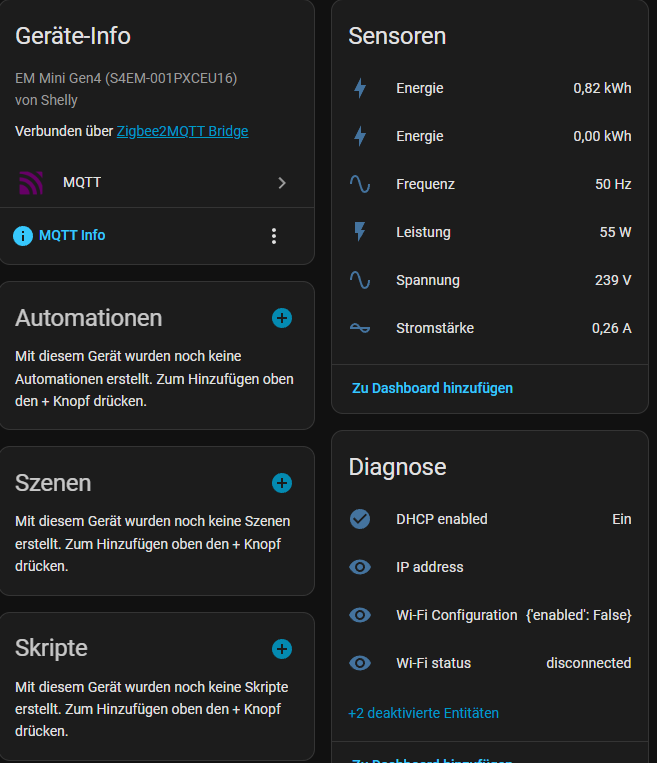
Task: Add a new script with plus icon
Action: pos(282,648)
